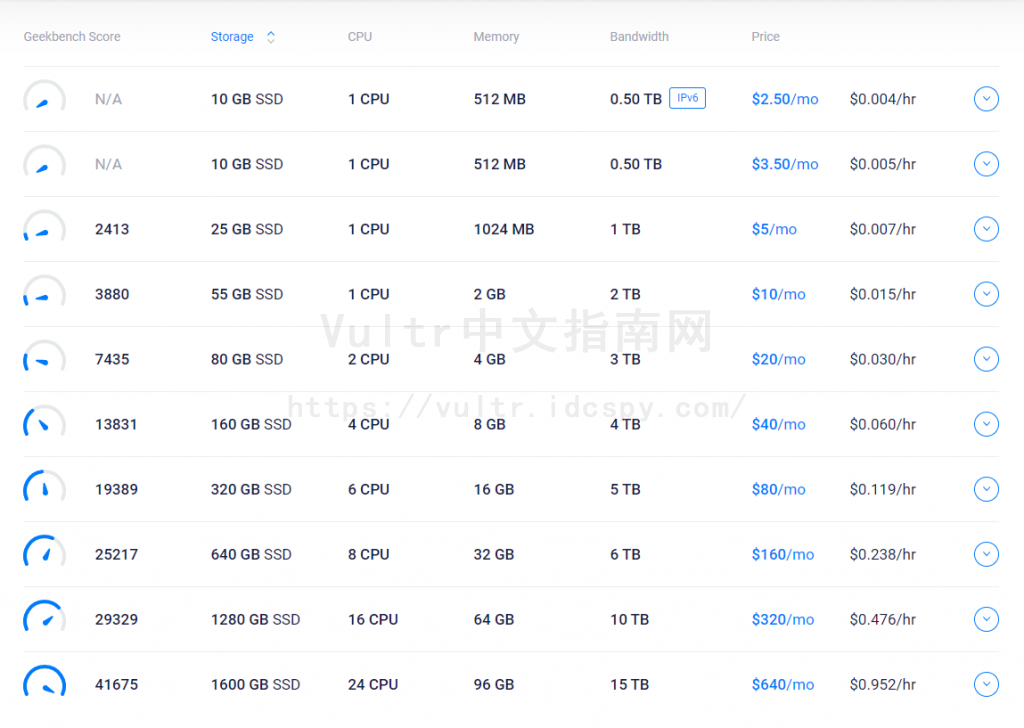Expand the $640/mo plan details

986,684
